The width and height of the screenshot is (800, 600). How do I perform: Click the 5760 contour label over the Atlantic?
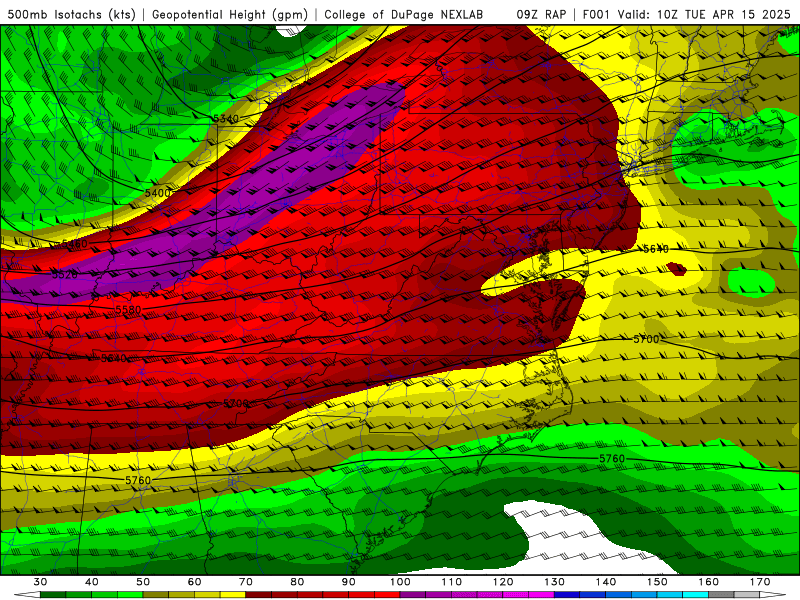612,459
